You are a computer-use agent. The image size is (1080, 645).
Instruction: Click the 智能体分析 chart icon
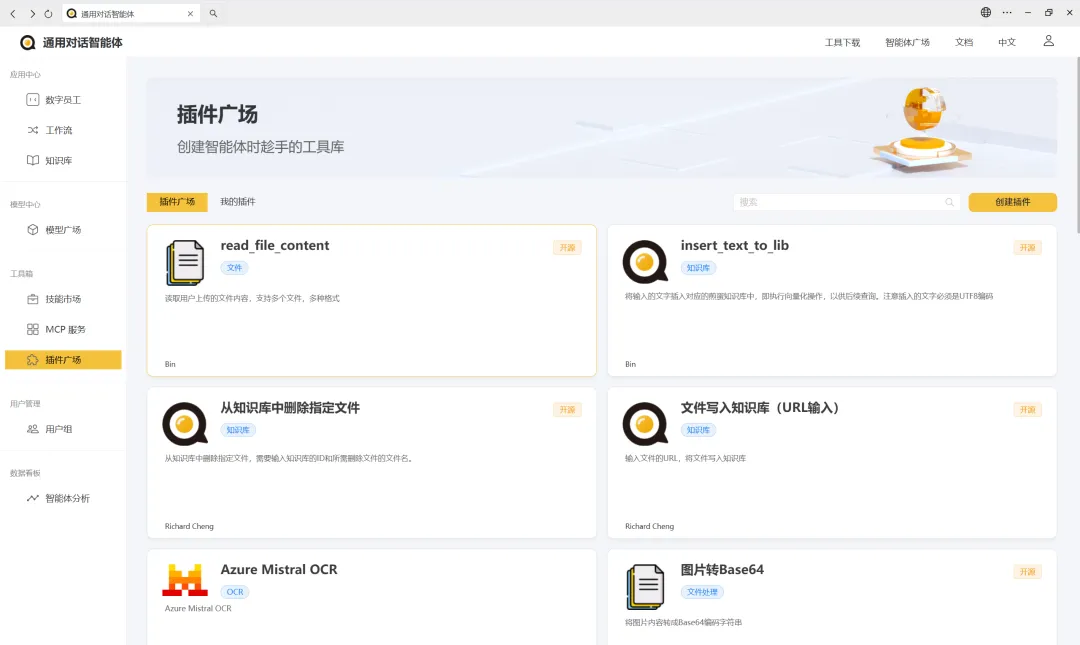pyautogui.click(x=32, y=498)
